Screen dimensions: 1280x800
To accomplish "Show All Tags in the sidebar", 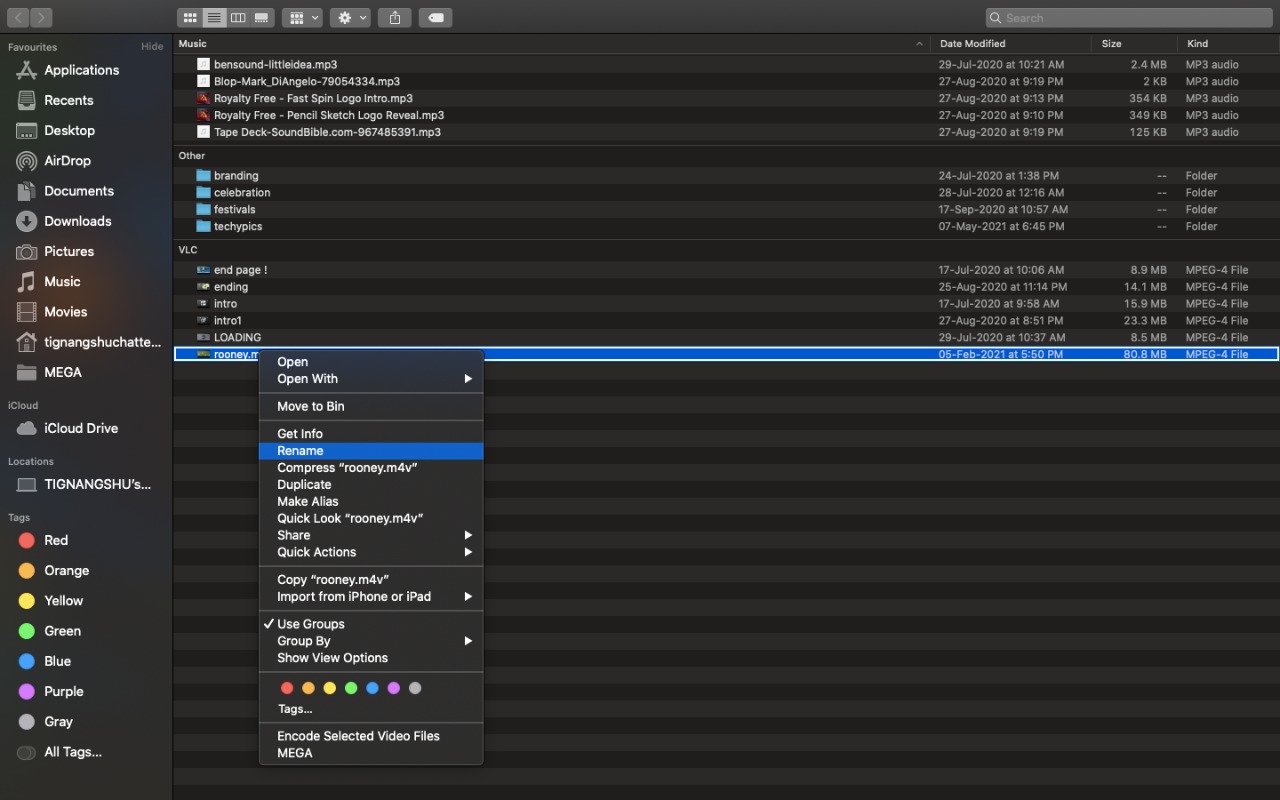I will (x=72, y=752).
